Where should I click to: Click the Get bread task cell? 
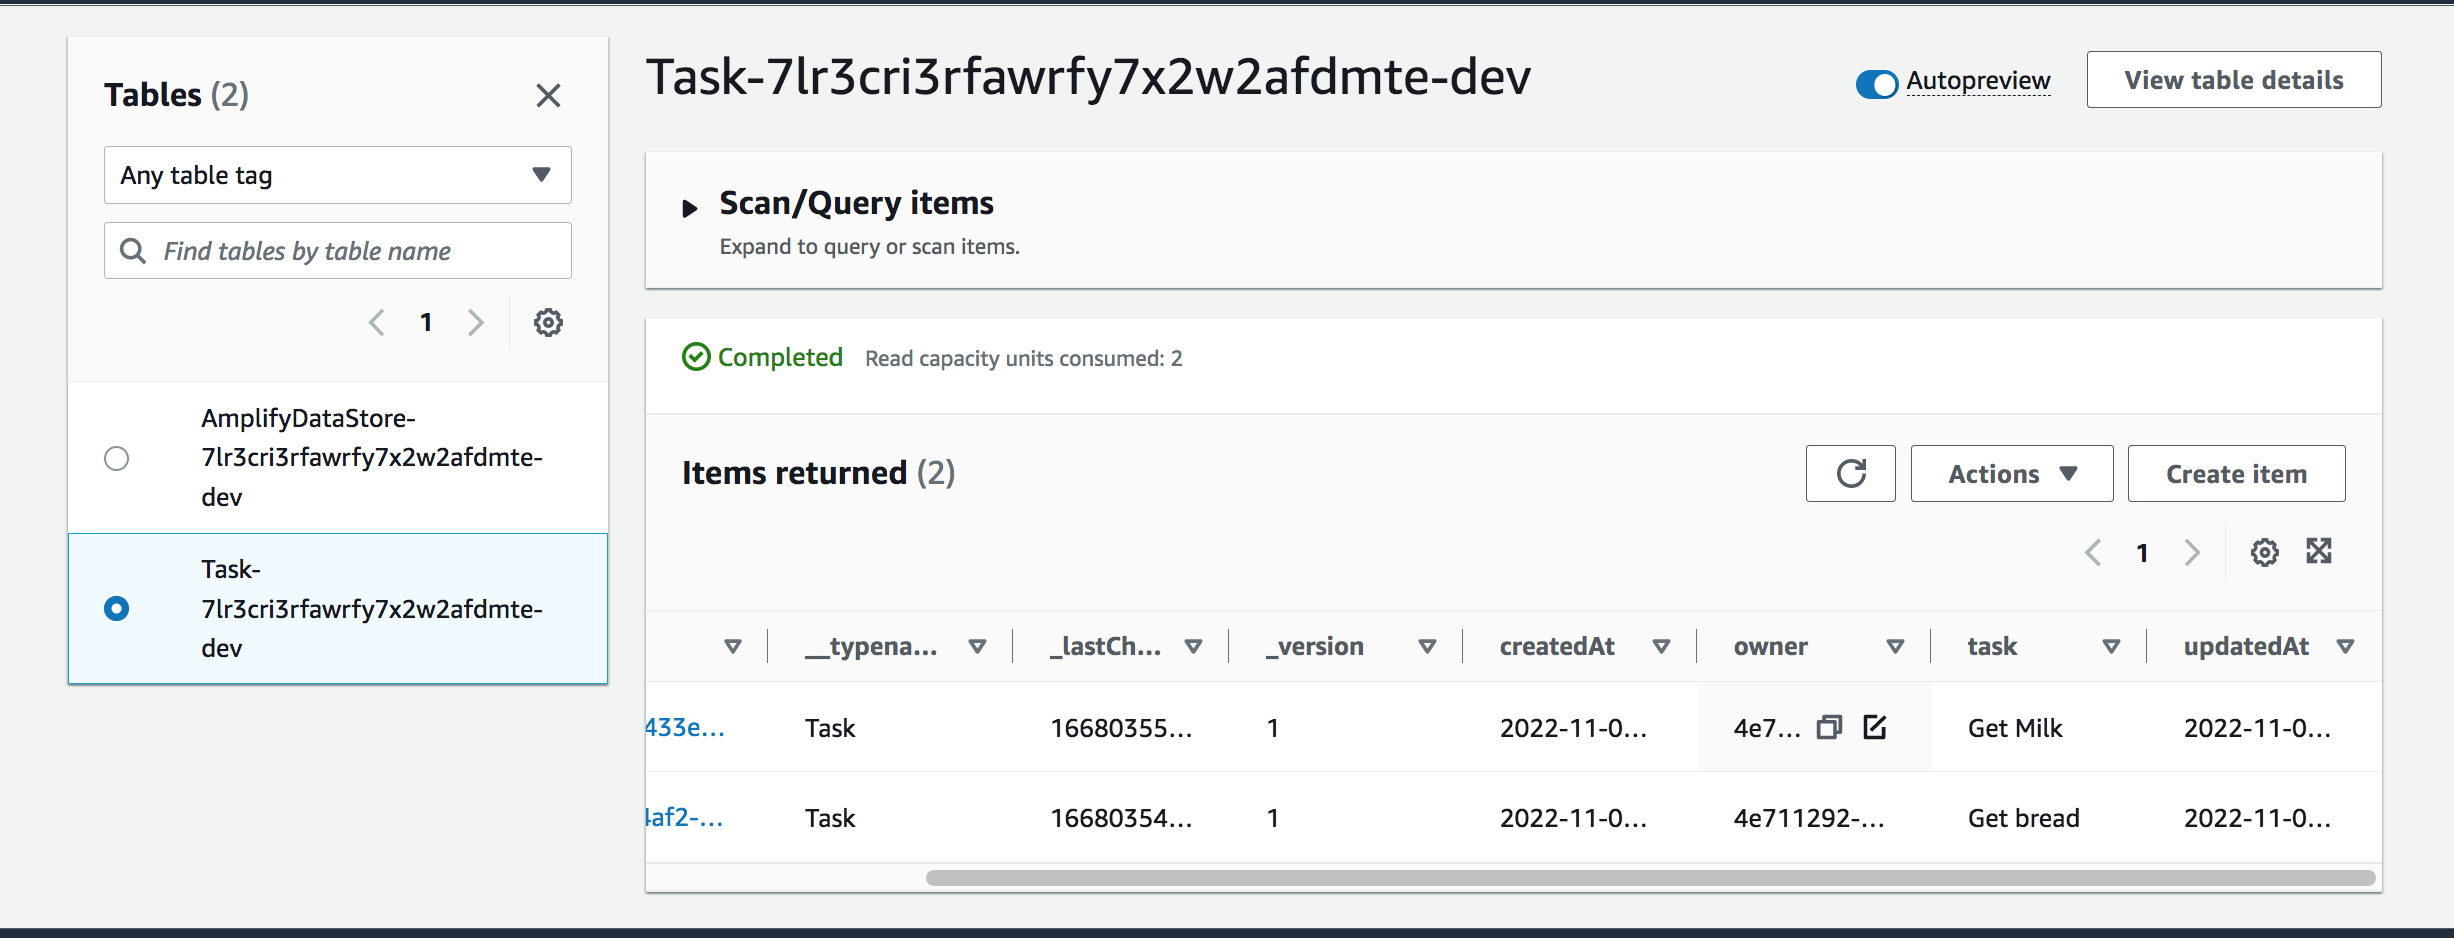(2023, 818)
